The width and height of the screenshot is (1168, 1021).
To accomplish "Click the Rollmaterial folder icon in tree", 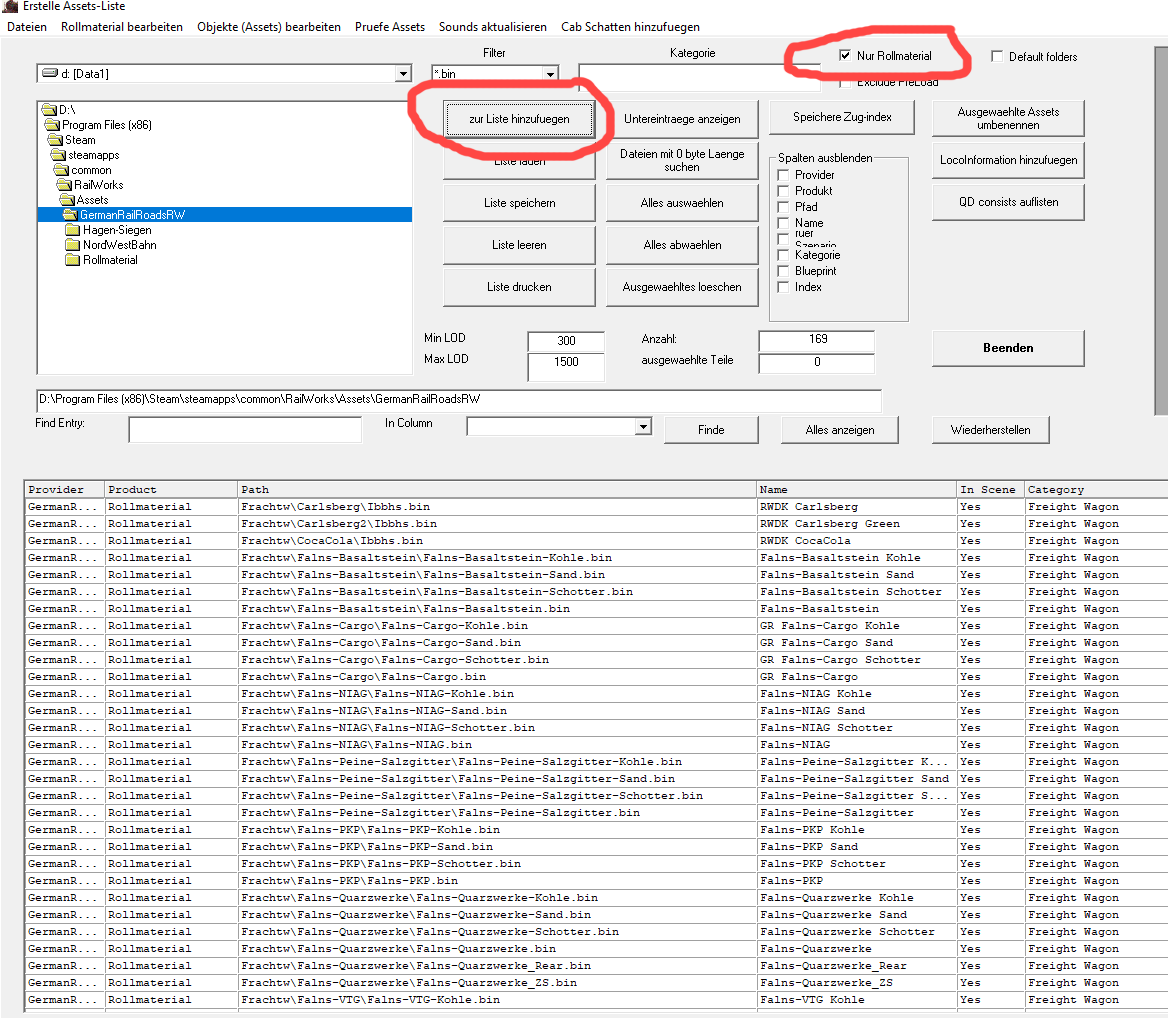I will [x=72, y=260].
